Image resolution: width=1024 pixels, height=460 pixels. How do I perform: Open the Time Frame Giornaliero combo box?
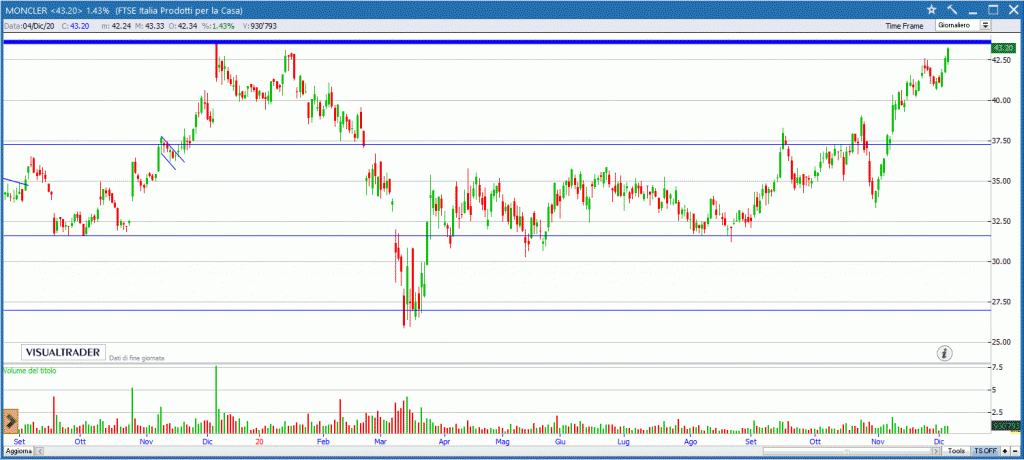[963, 25]
